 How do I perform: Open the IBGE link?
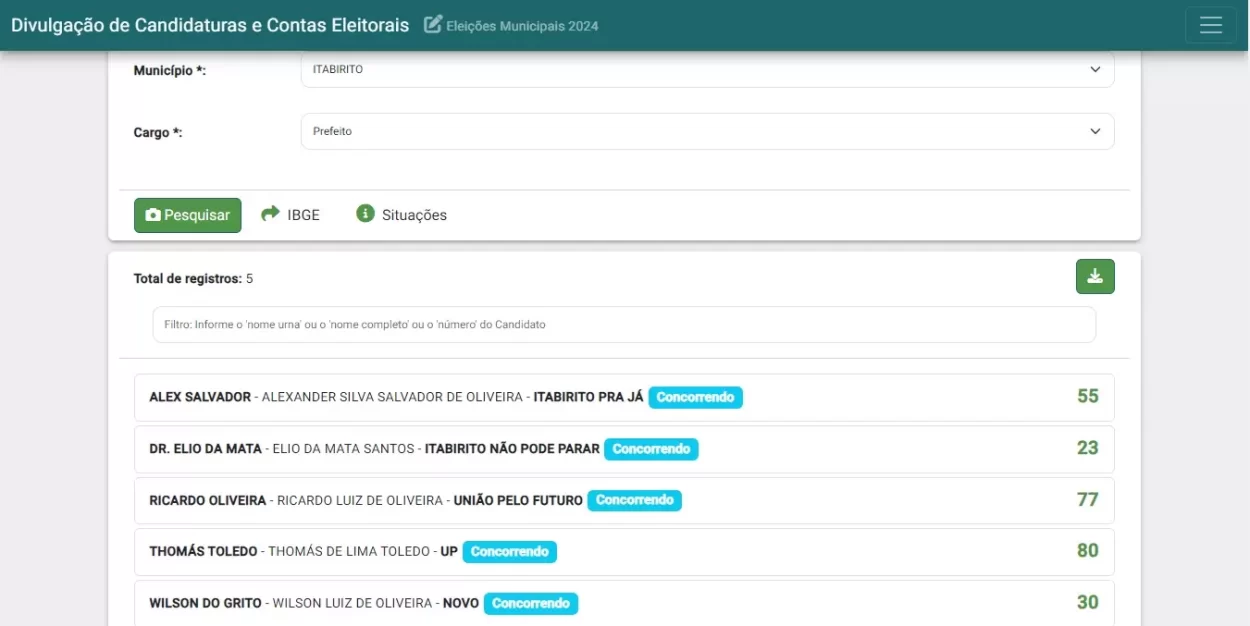[x=302, y=214]
